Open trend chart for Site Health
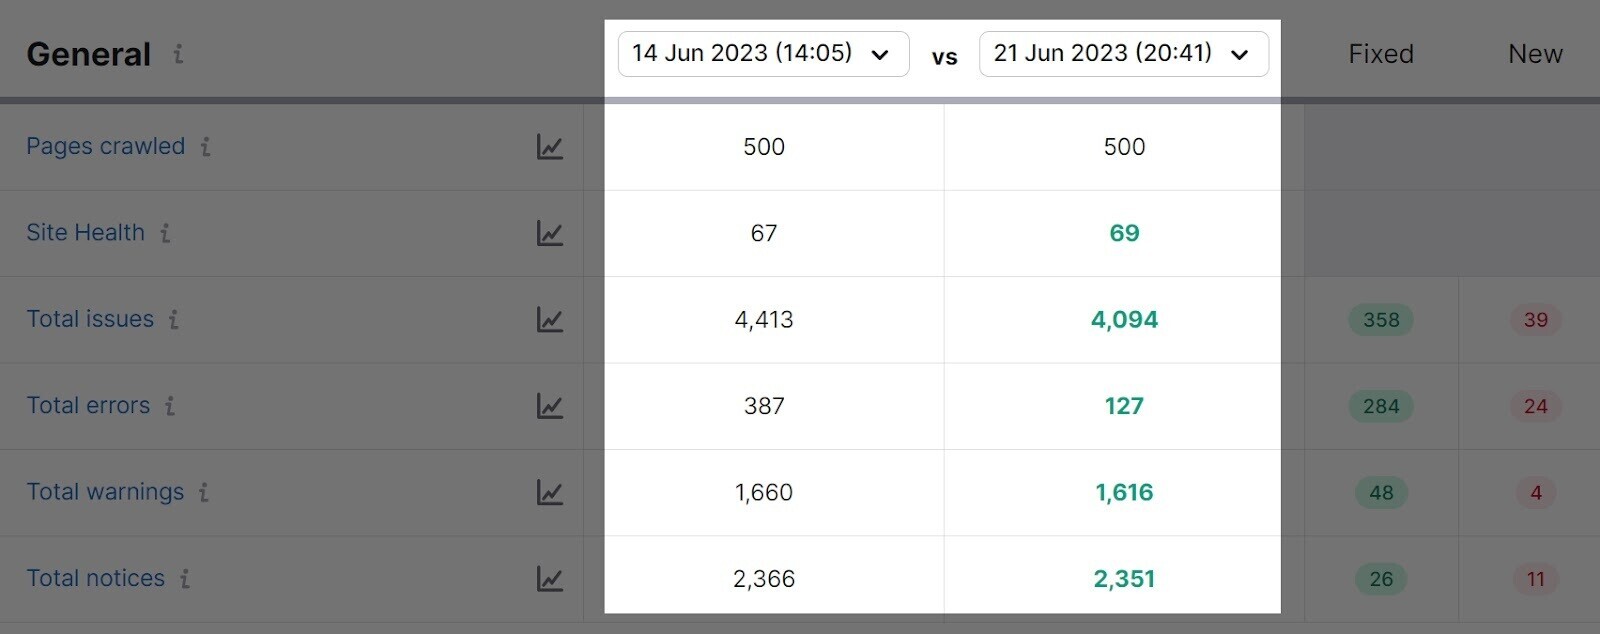The width and height of the screenshot is (1600, 634). (x=549, y=233)
